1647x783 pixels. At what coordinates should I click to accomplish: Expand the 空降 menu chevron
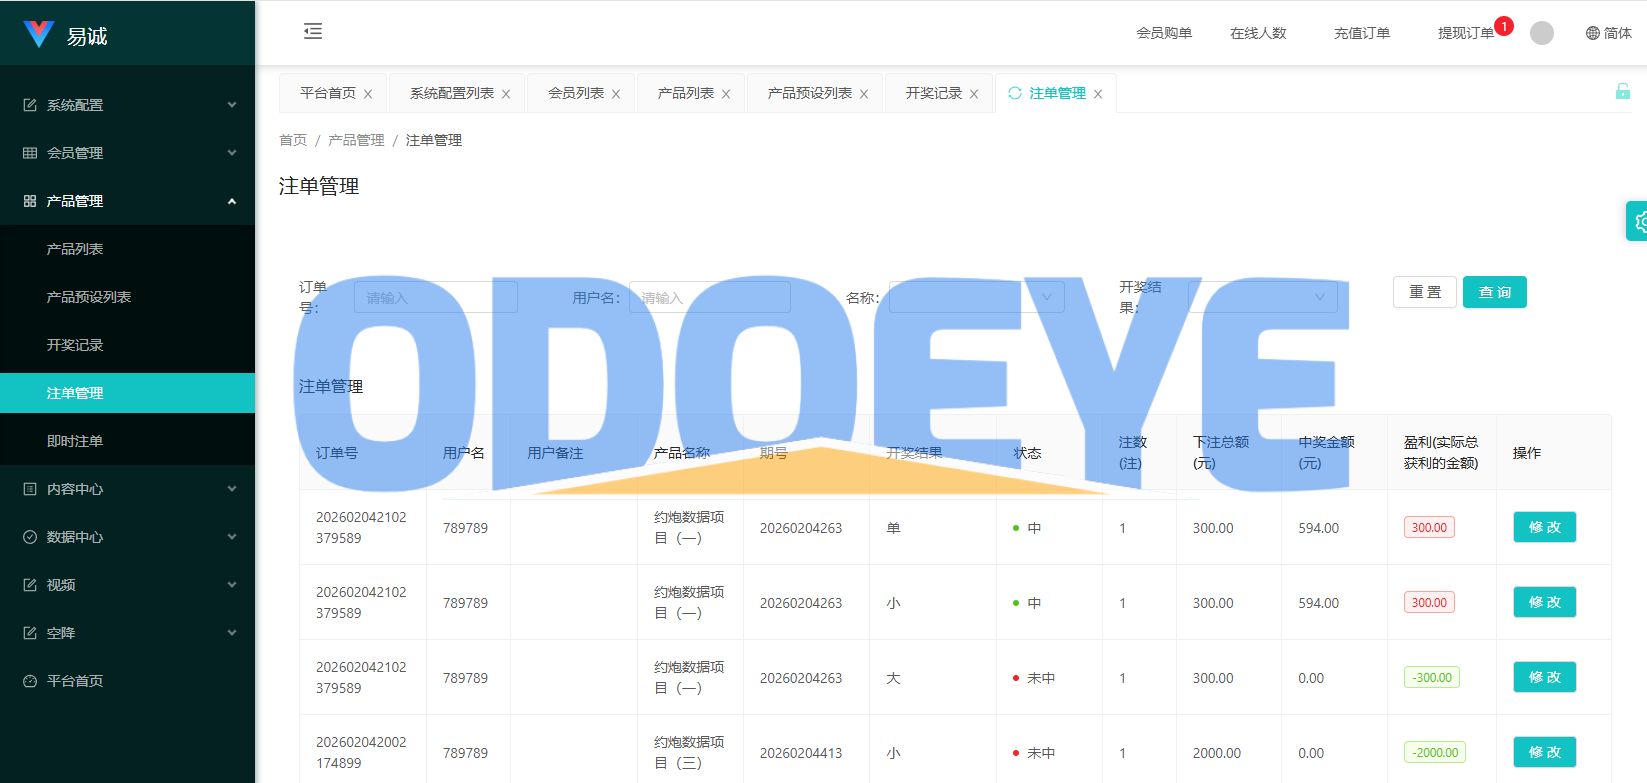232,633
